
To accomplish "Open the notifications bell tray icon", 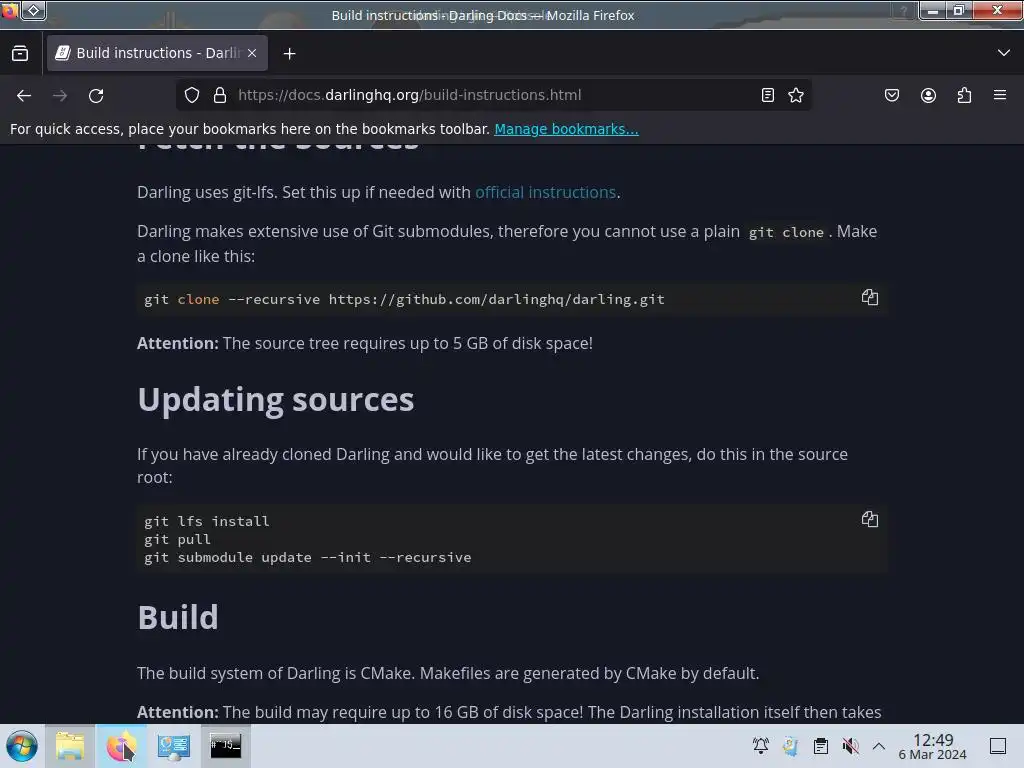I will pyautogui.click(x=761, y=745).
